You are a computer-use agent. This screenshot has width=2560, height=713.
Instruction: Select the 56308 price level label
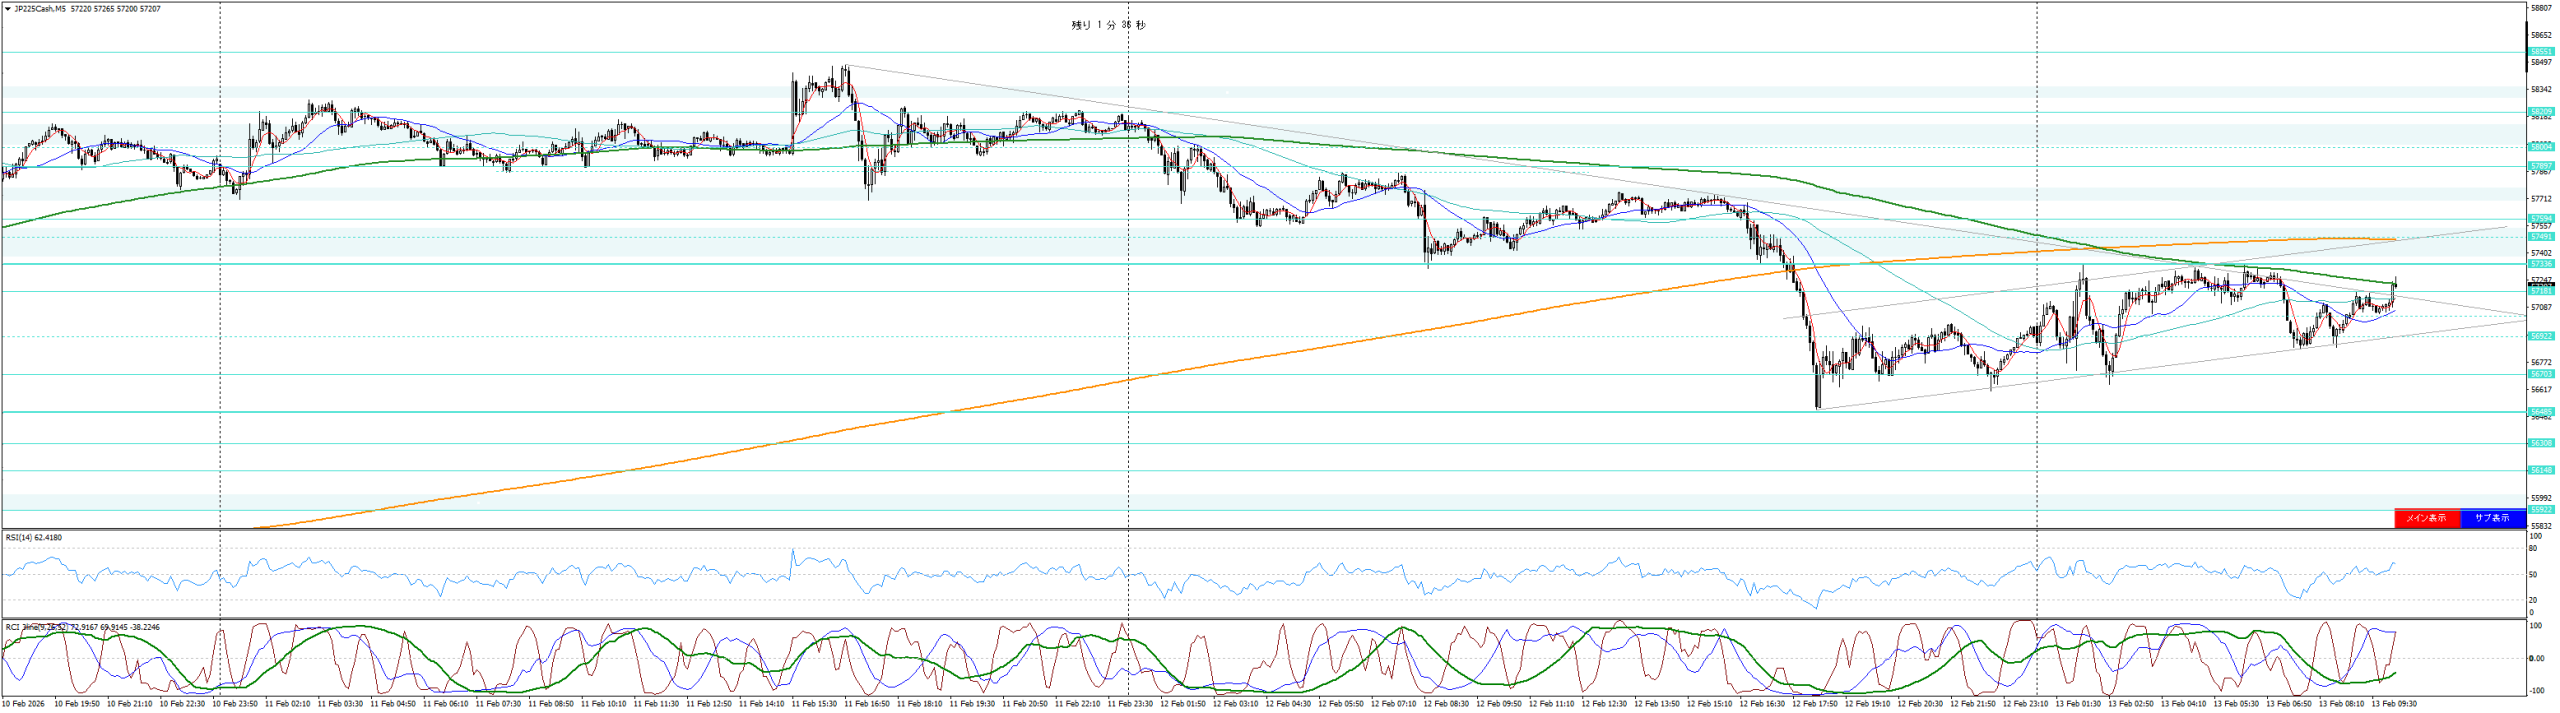[x=2540, y=443]
